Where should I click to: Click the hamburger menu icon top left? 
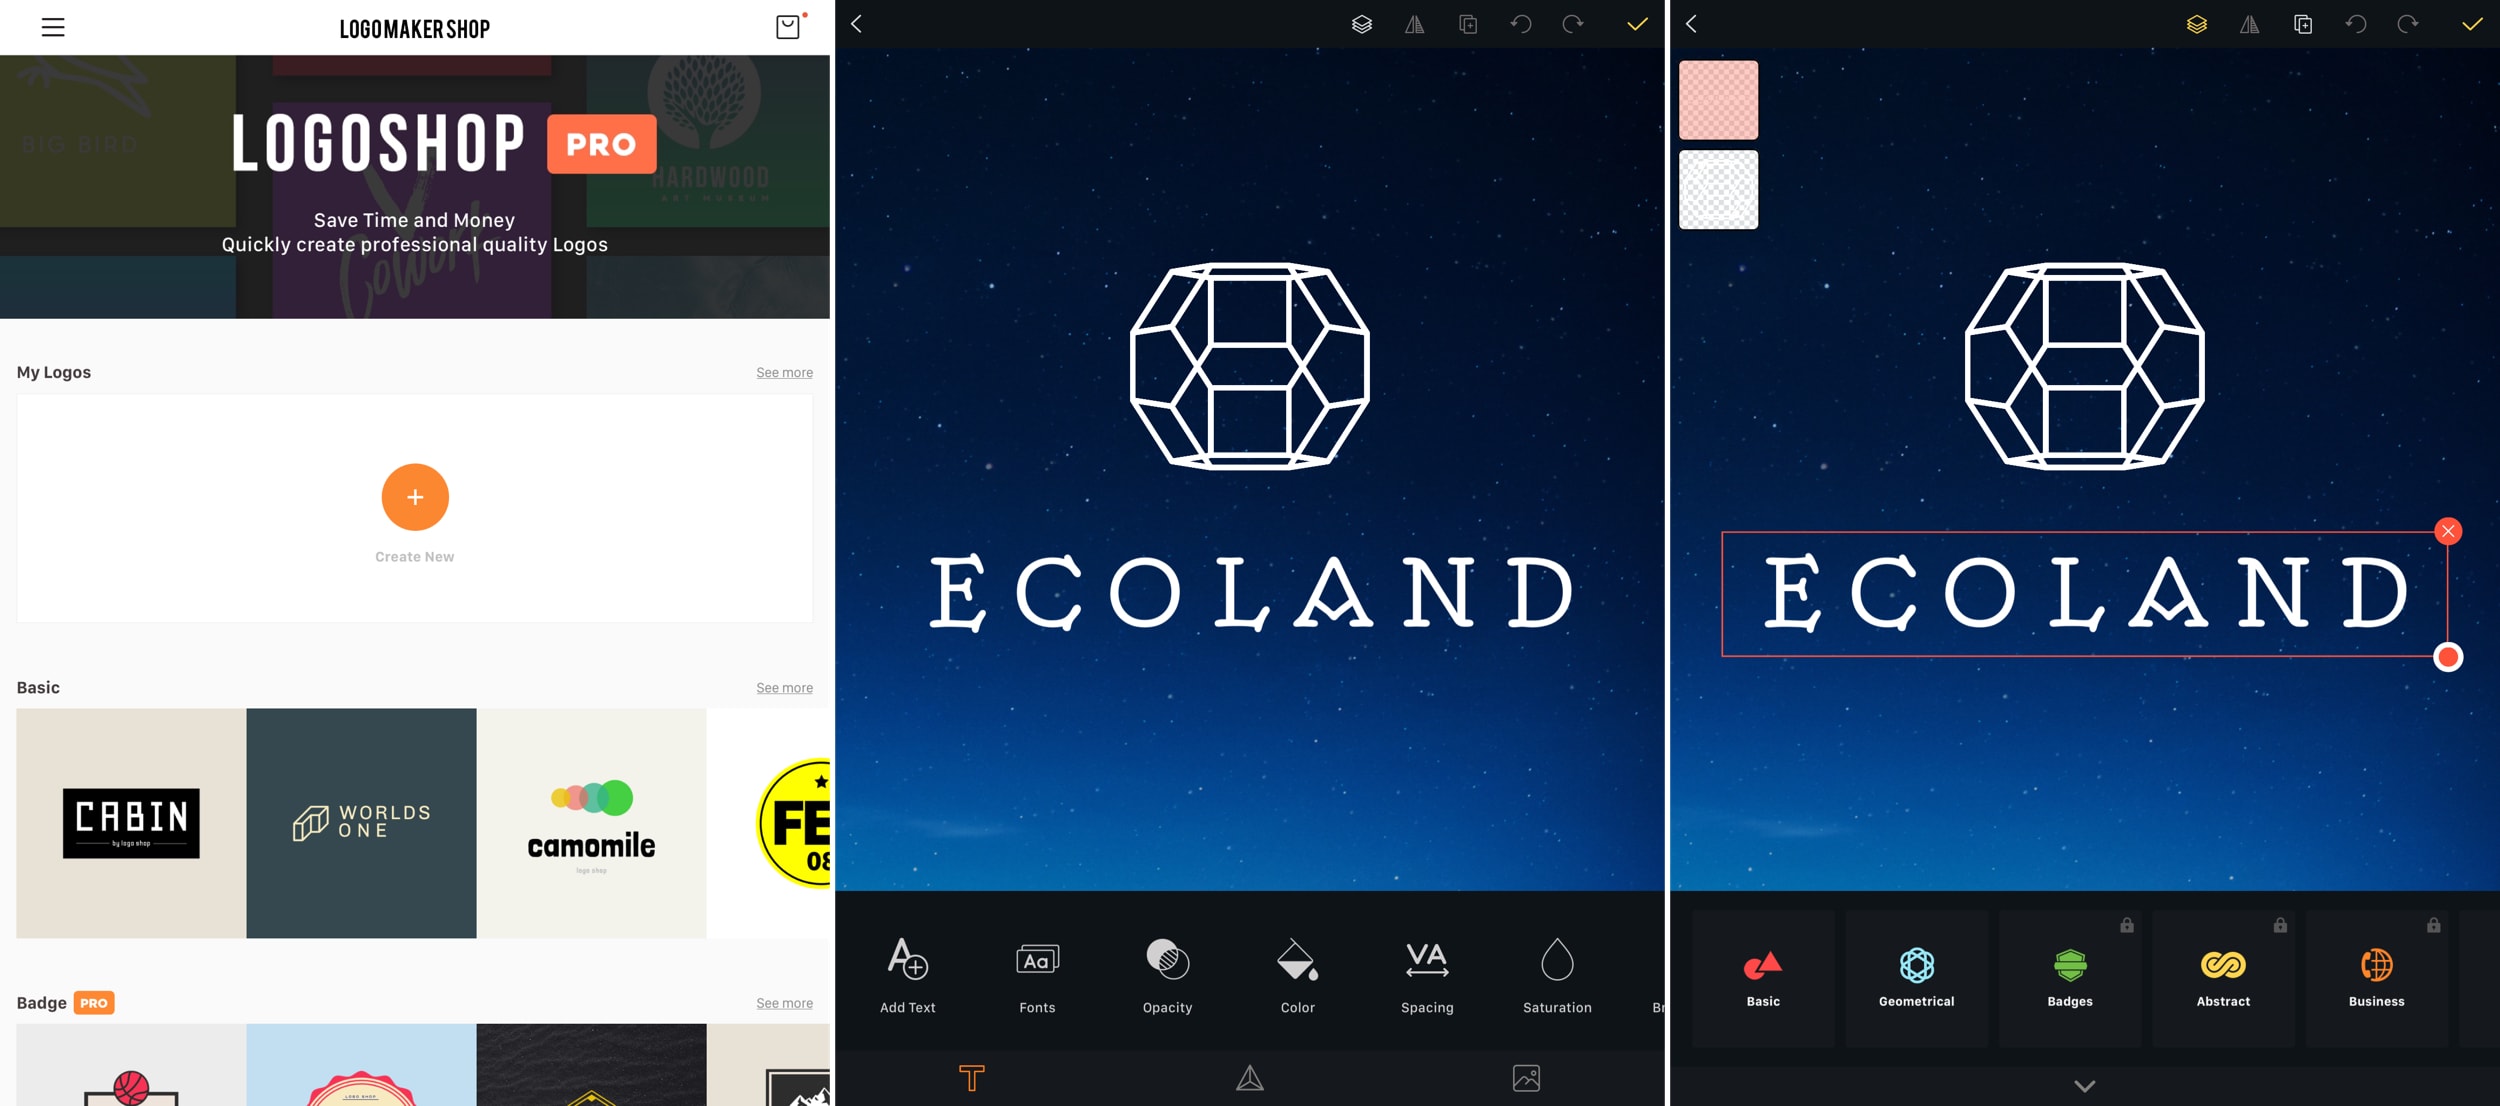(53, 27)
